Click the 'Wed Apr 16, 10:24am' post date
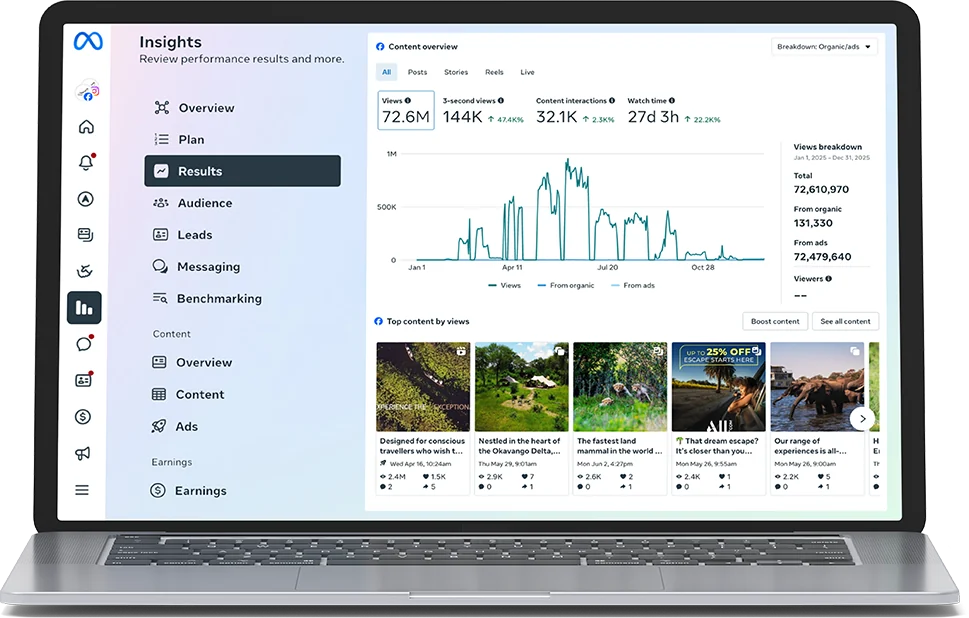This screenshot has width=969, height=618. tap(420, 464)
